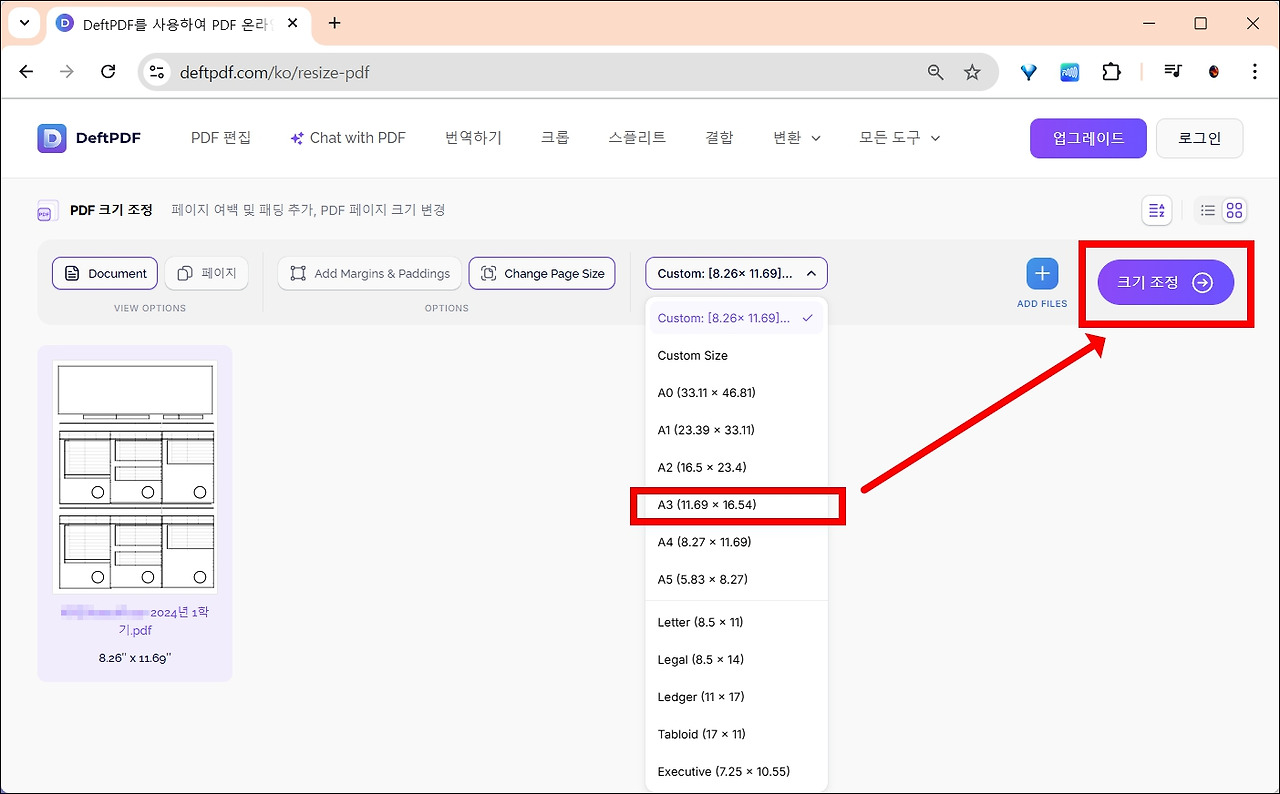Click the 업그레이드 button
This screenshot has width=1280, height=794.
[1088, 139]
